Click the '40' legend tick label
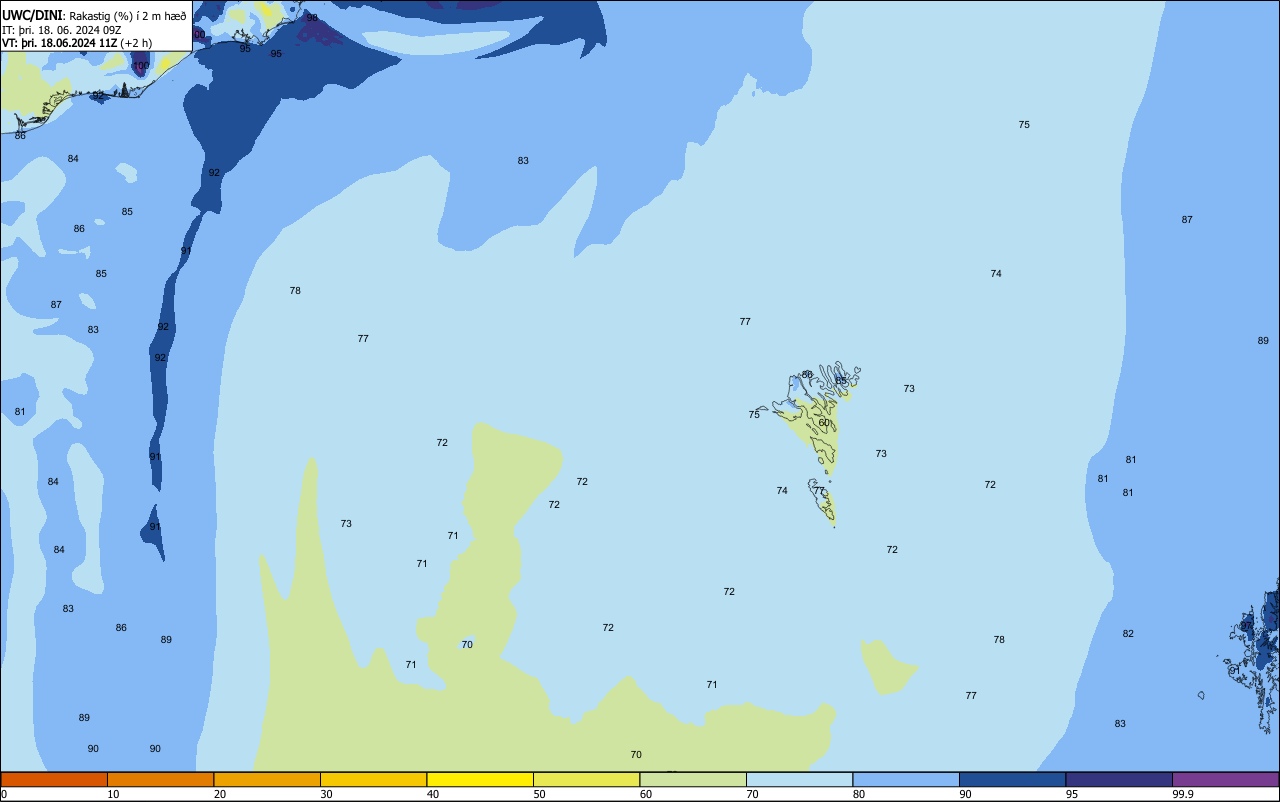 click(x=433, y=794)
